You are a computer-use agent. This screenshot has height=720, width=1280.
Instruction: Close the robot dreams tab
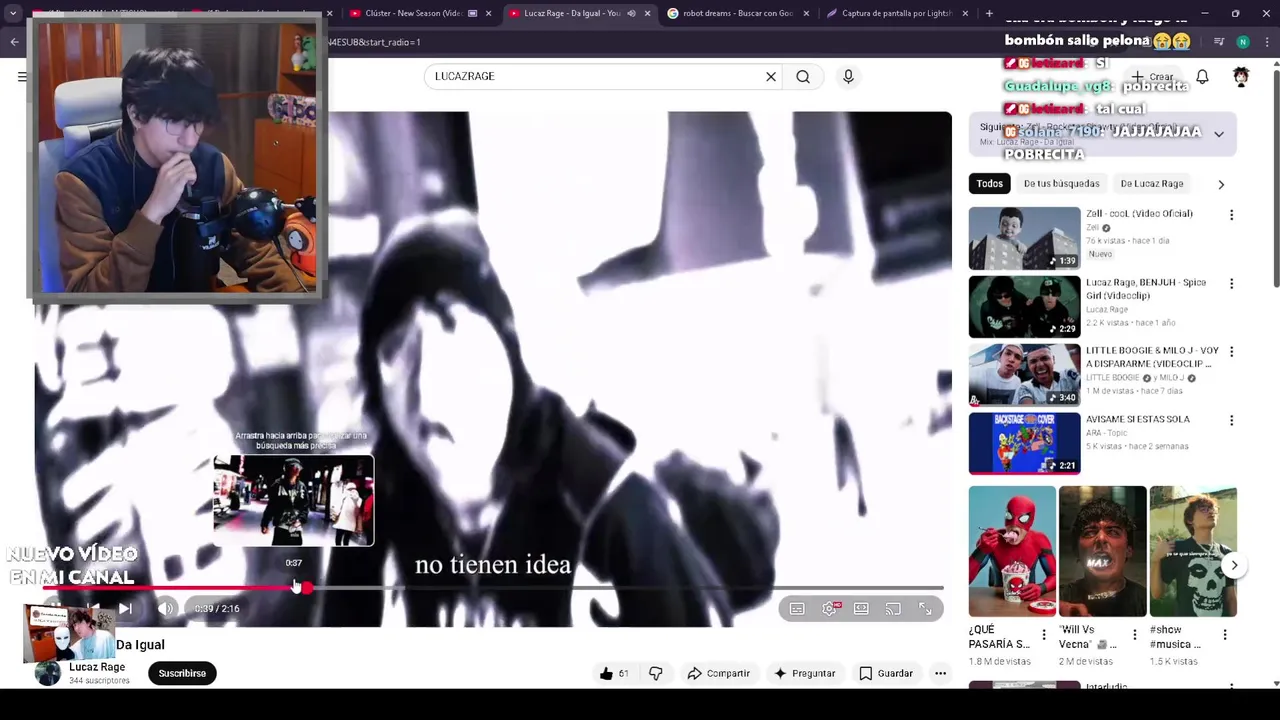point(806,13)
